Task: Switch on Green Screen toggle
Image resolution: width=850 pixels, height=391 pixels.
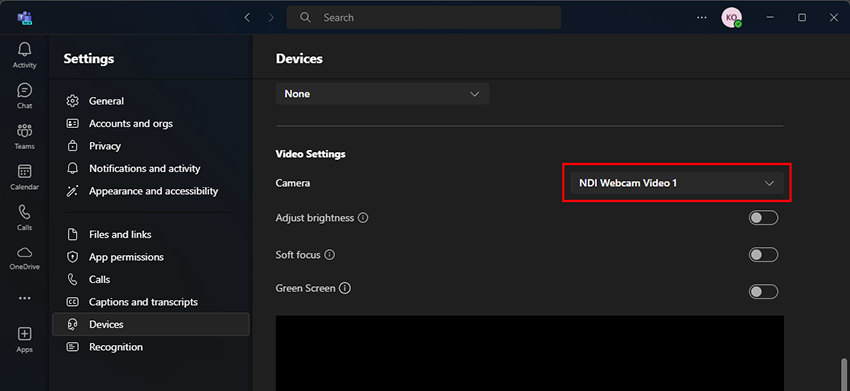Action: [x=763, y=292]
